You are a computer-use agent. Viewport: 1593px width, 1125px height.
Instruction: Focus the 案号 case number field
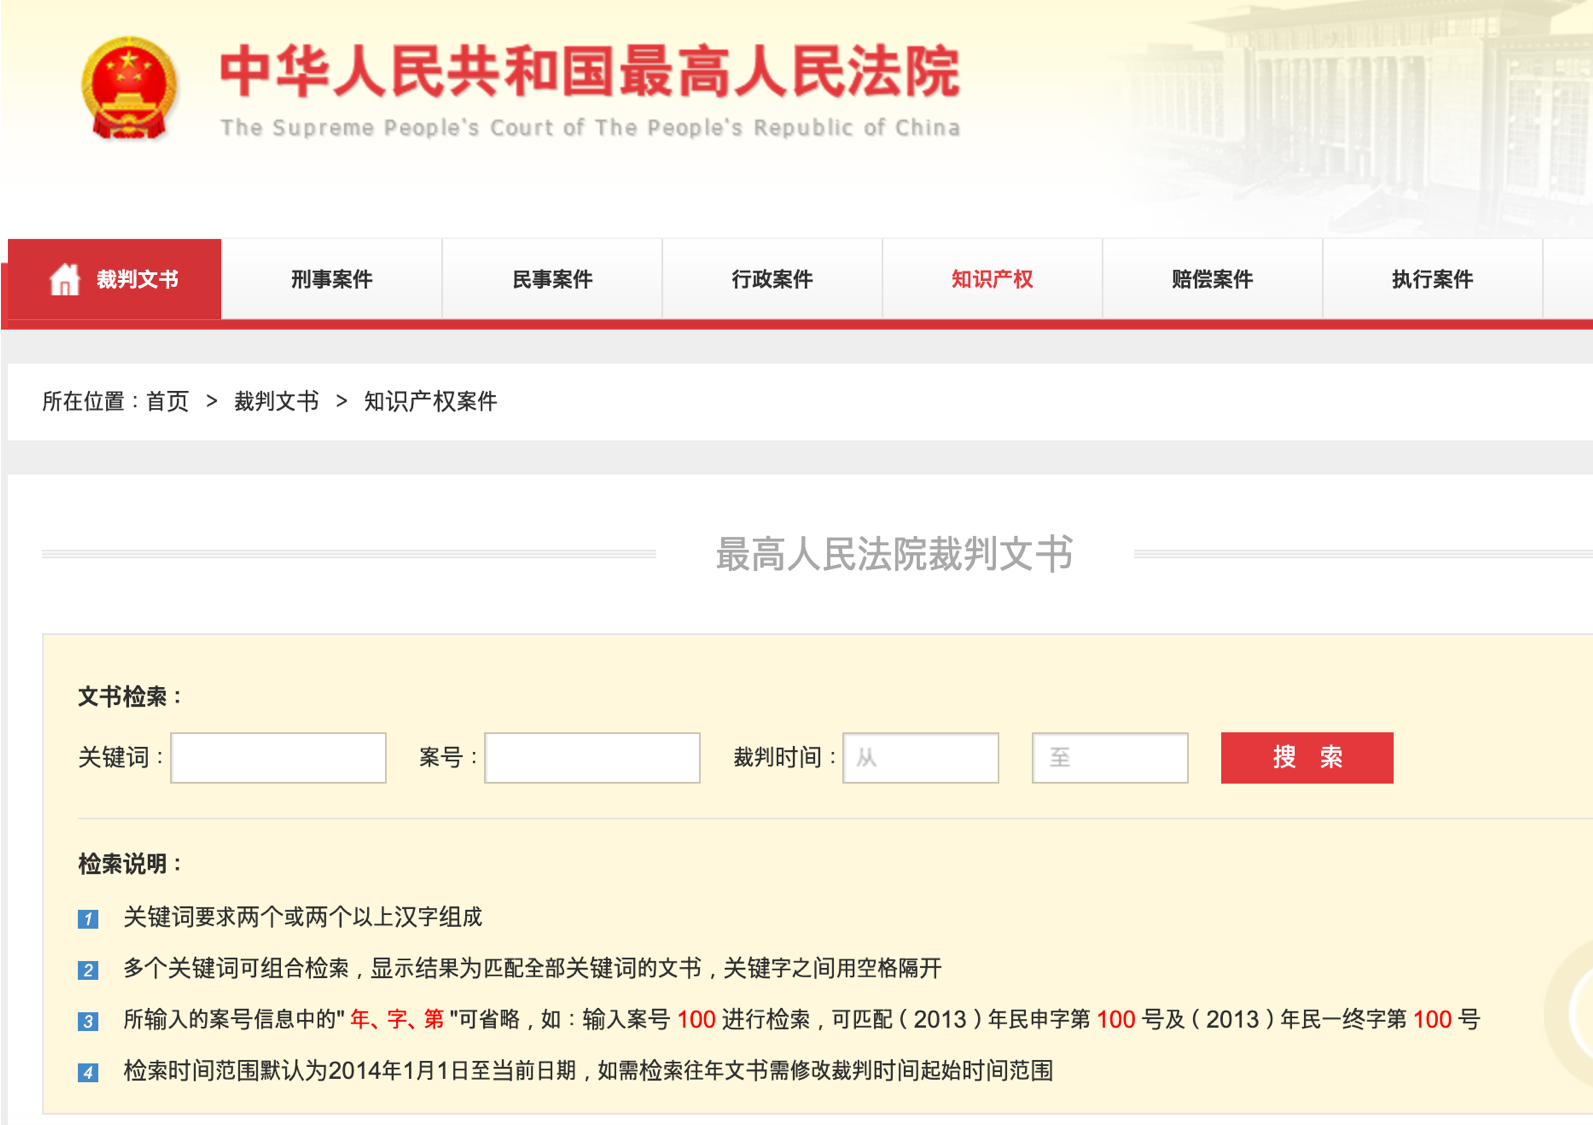tap(592, 757)
